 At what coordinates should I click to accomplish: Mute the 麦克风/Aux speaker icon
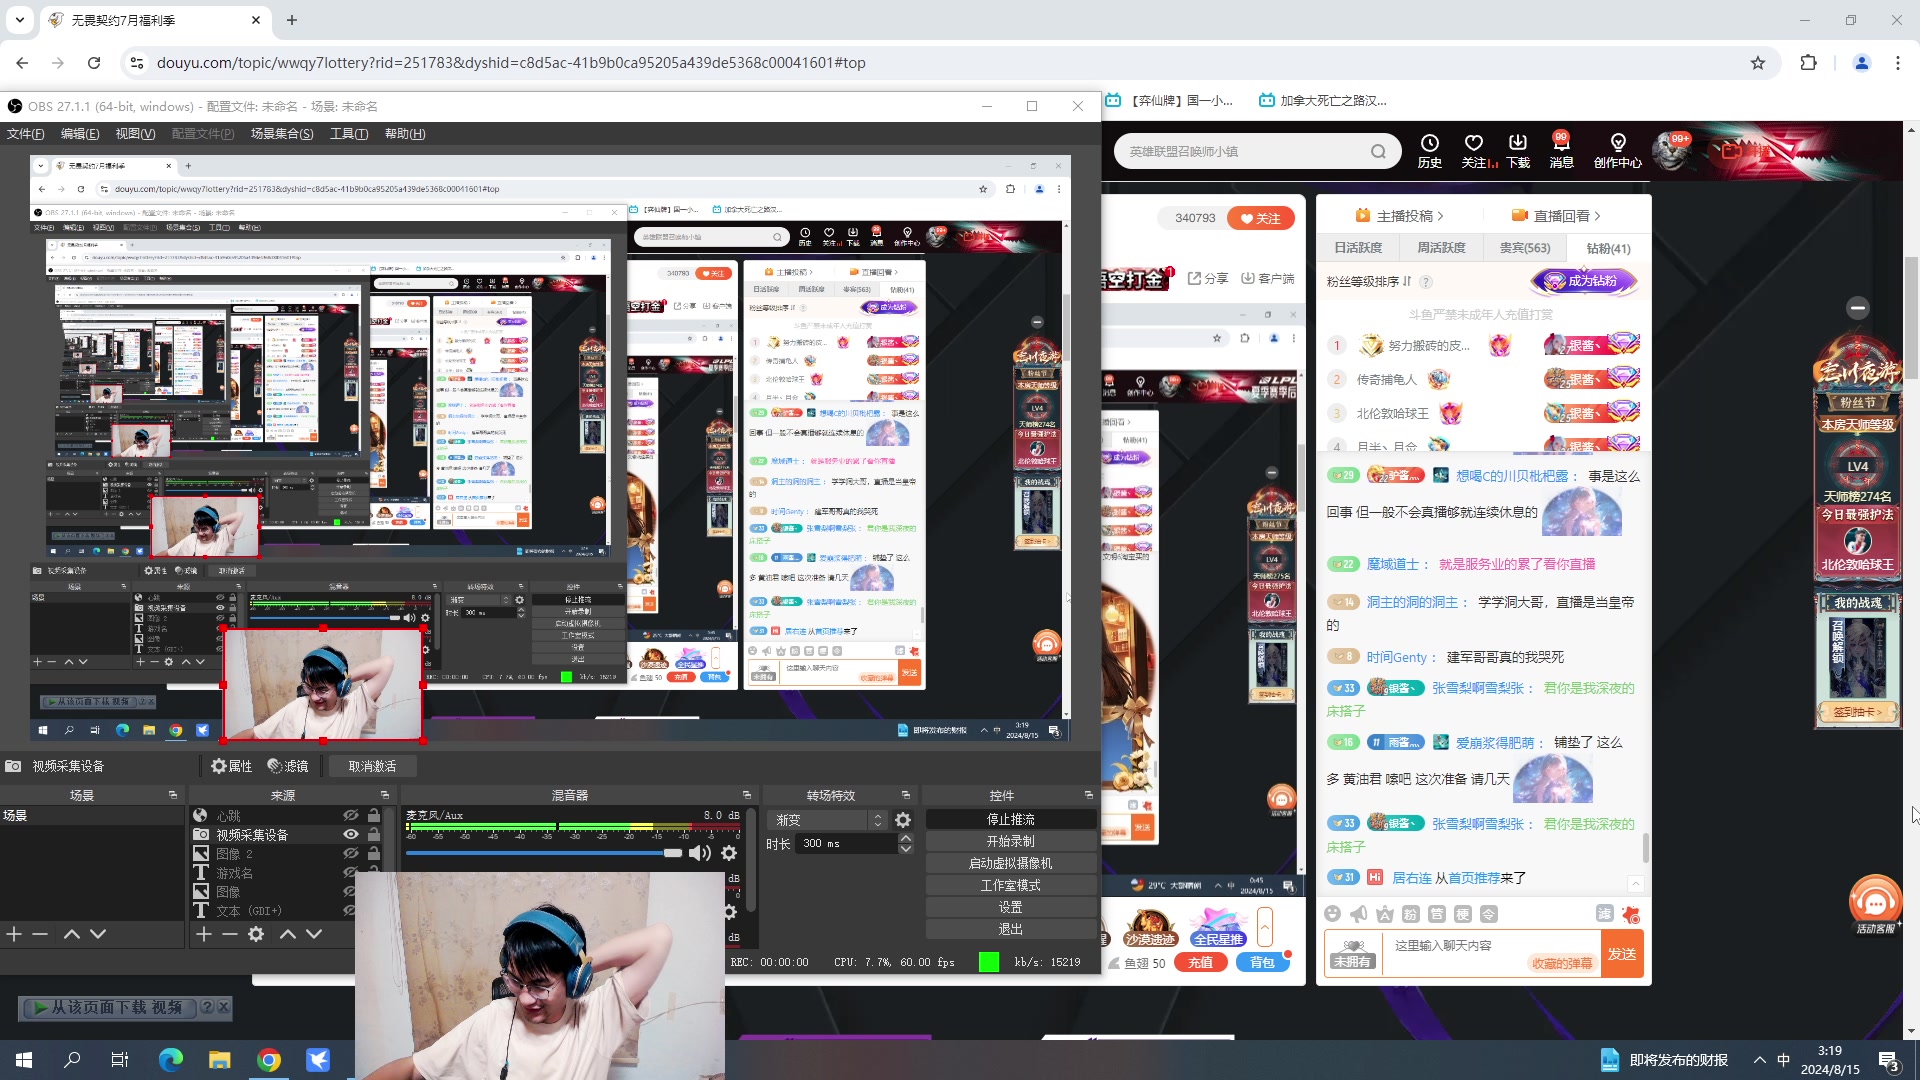pyautogui.click(x=699, y=853)
